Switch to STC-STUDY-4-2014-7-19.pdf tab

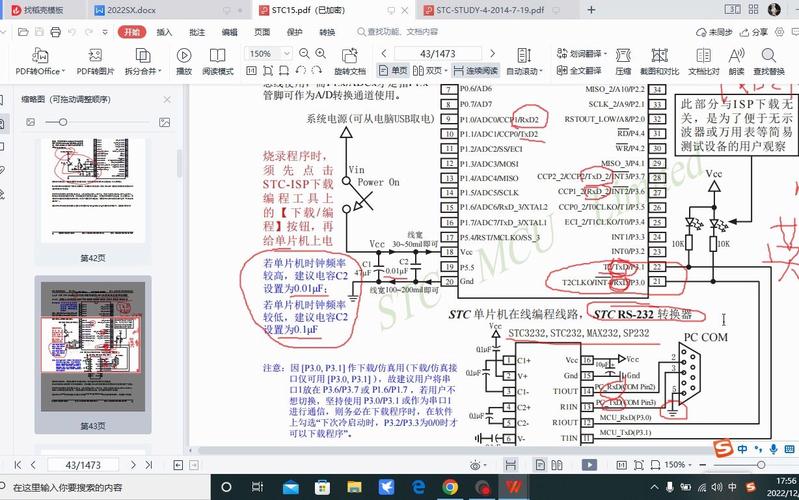489,10
